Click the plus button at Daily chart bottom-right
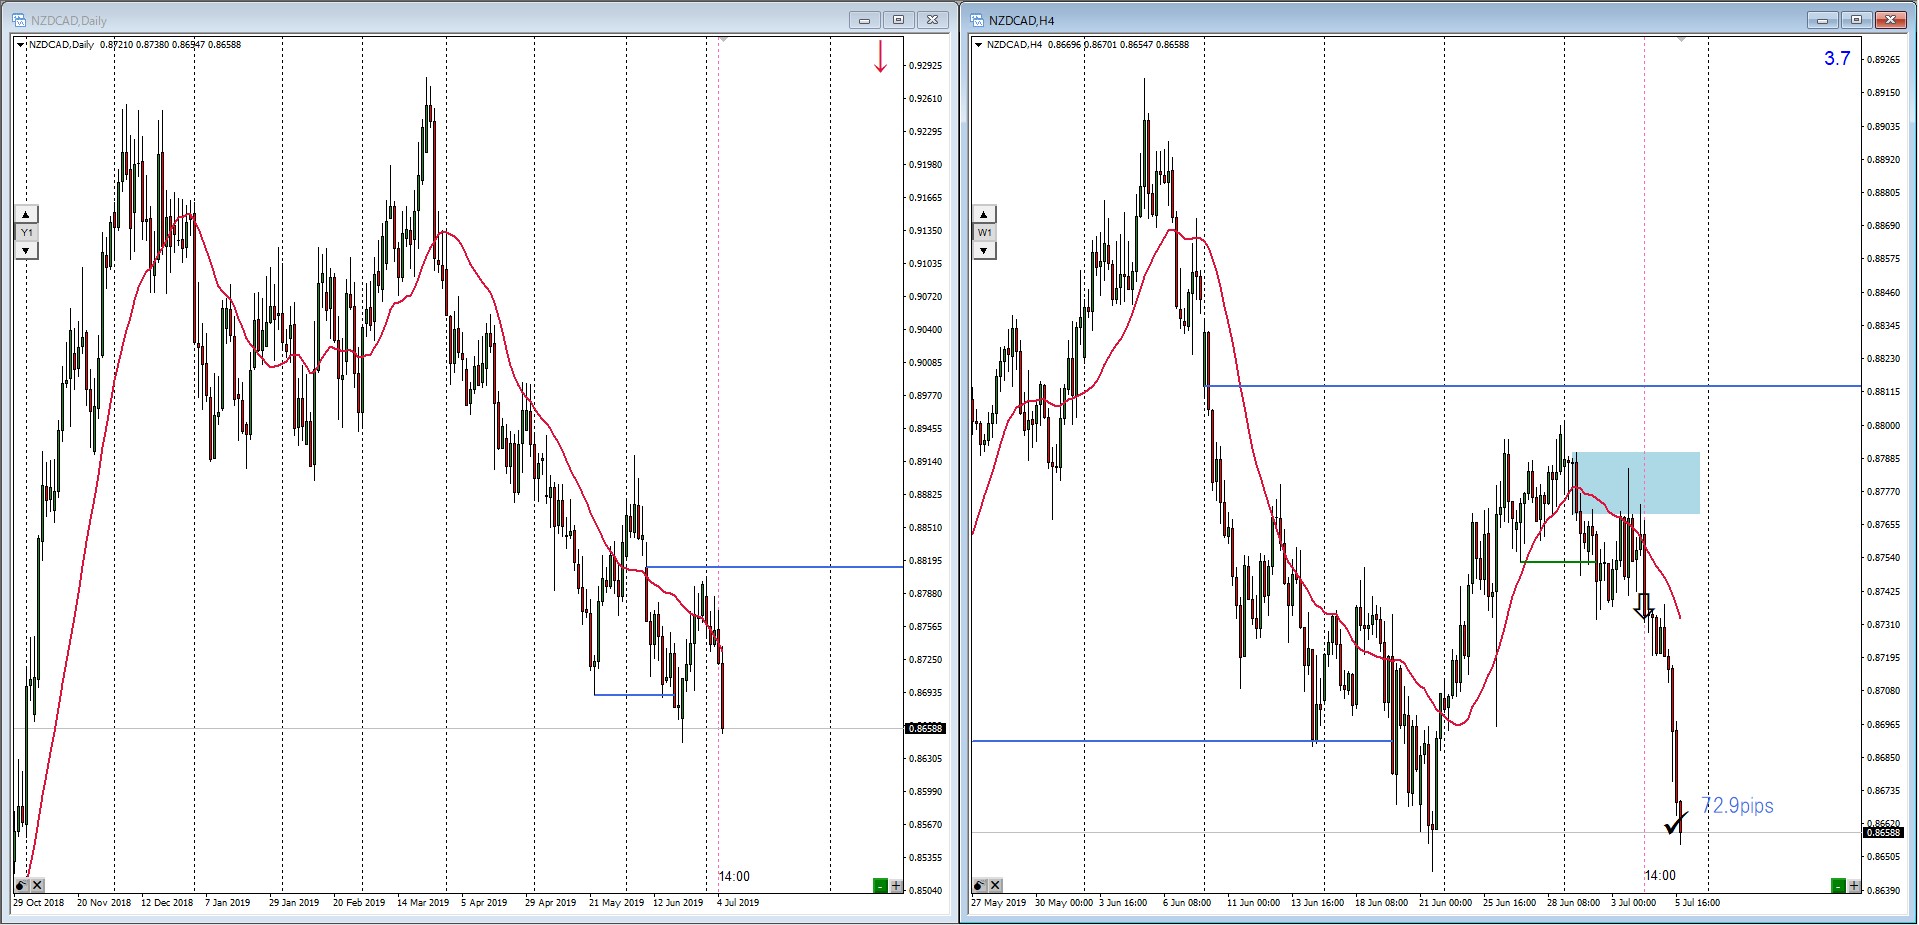1919x925 pixels. [x=896, y=885]
